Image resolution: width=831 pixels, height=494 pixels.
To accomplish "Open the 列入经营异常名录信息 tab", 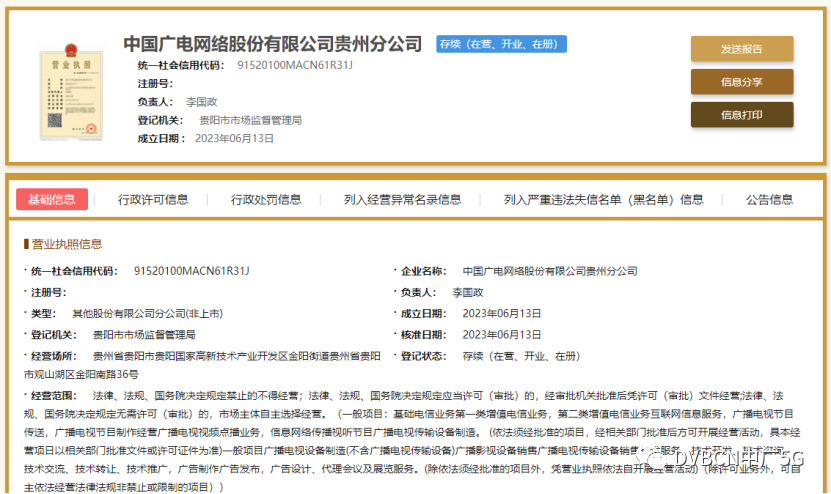I will pos(402,199).
